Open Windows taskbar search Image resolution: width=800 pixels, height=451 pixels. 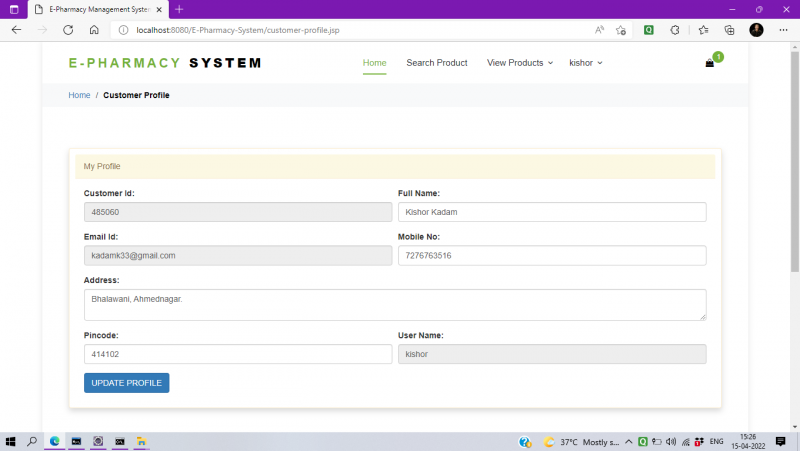32,441
